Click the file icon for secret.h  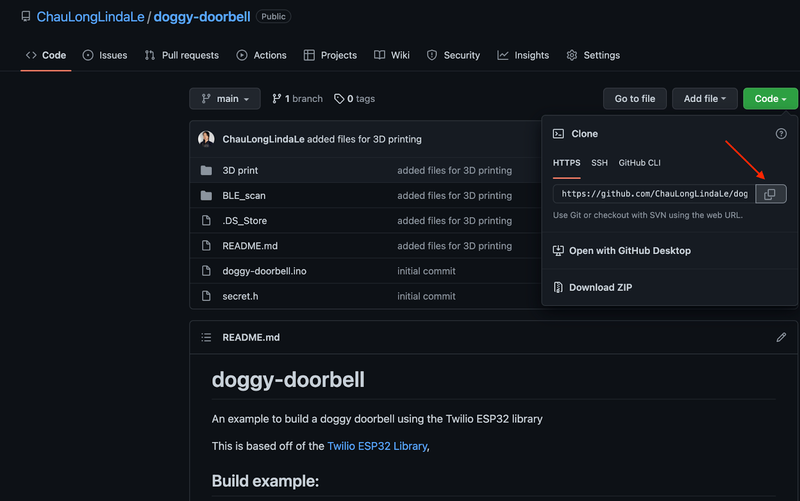(x=206, y=296)
